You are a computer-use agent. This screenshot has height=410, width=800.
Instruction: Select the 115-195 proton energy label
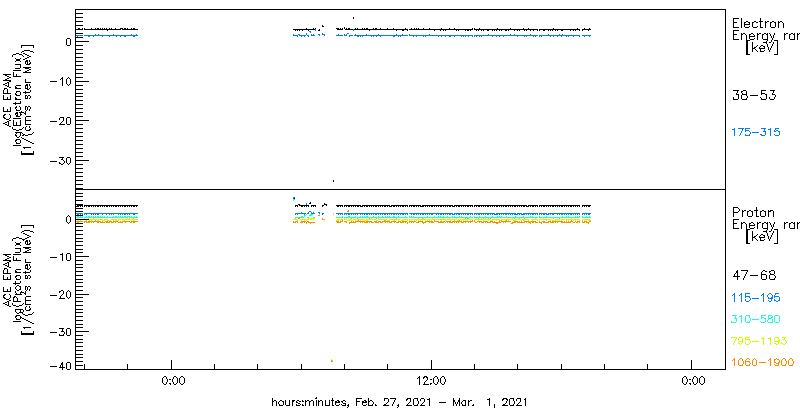(756, 298)
